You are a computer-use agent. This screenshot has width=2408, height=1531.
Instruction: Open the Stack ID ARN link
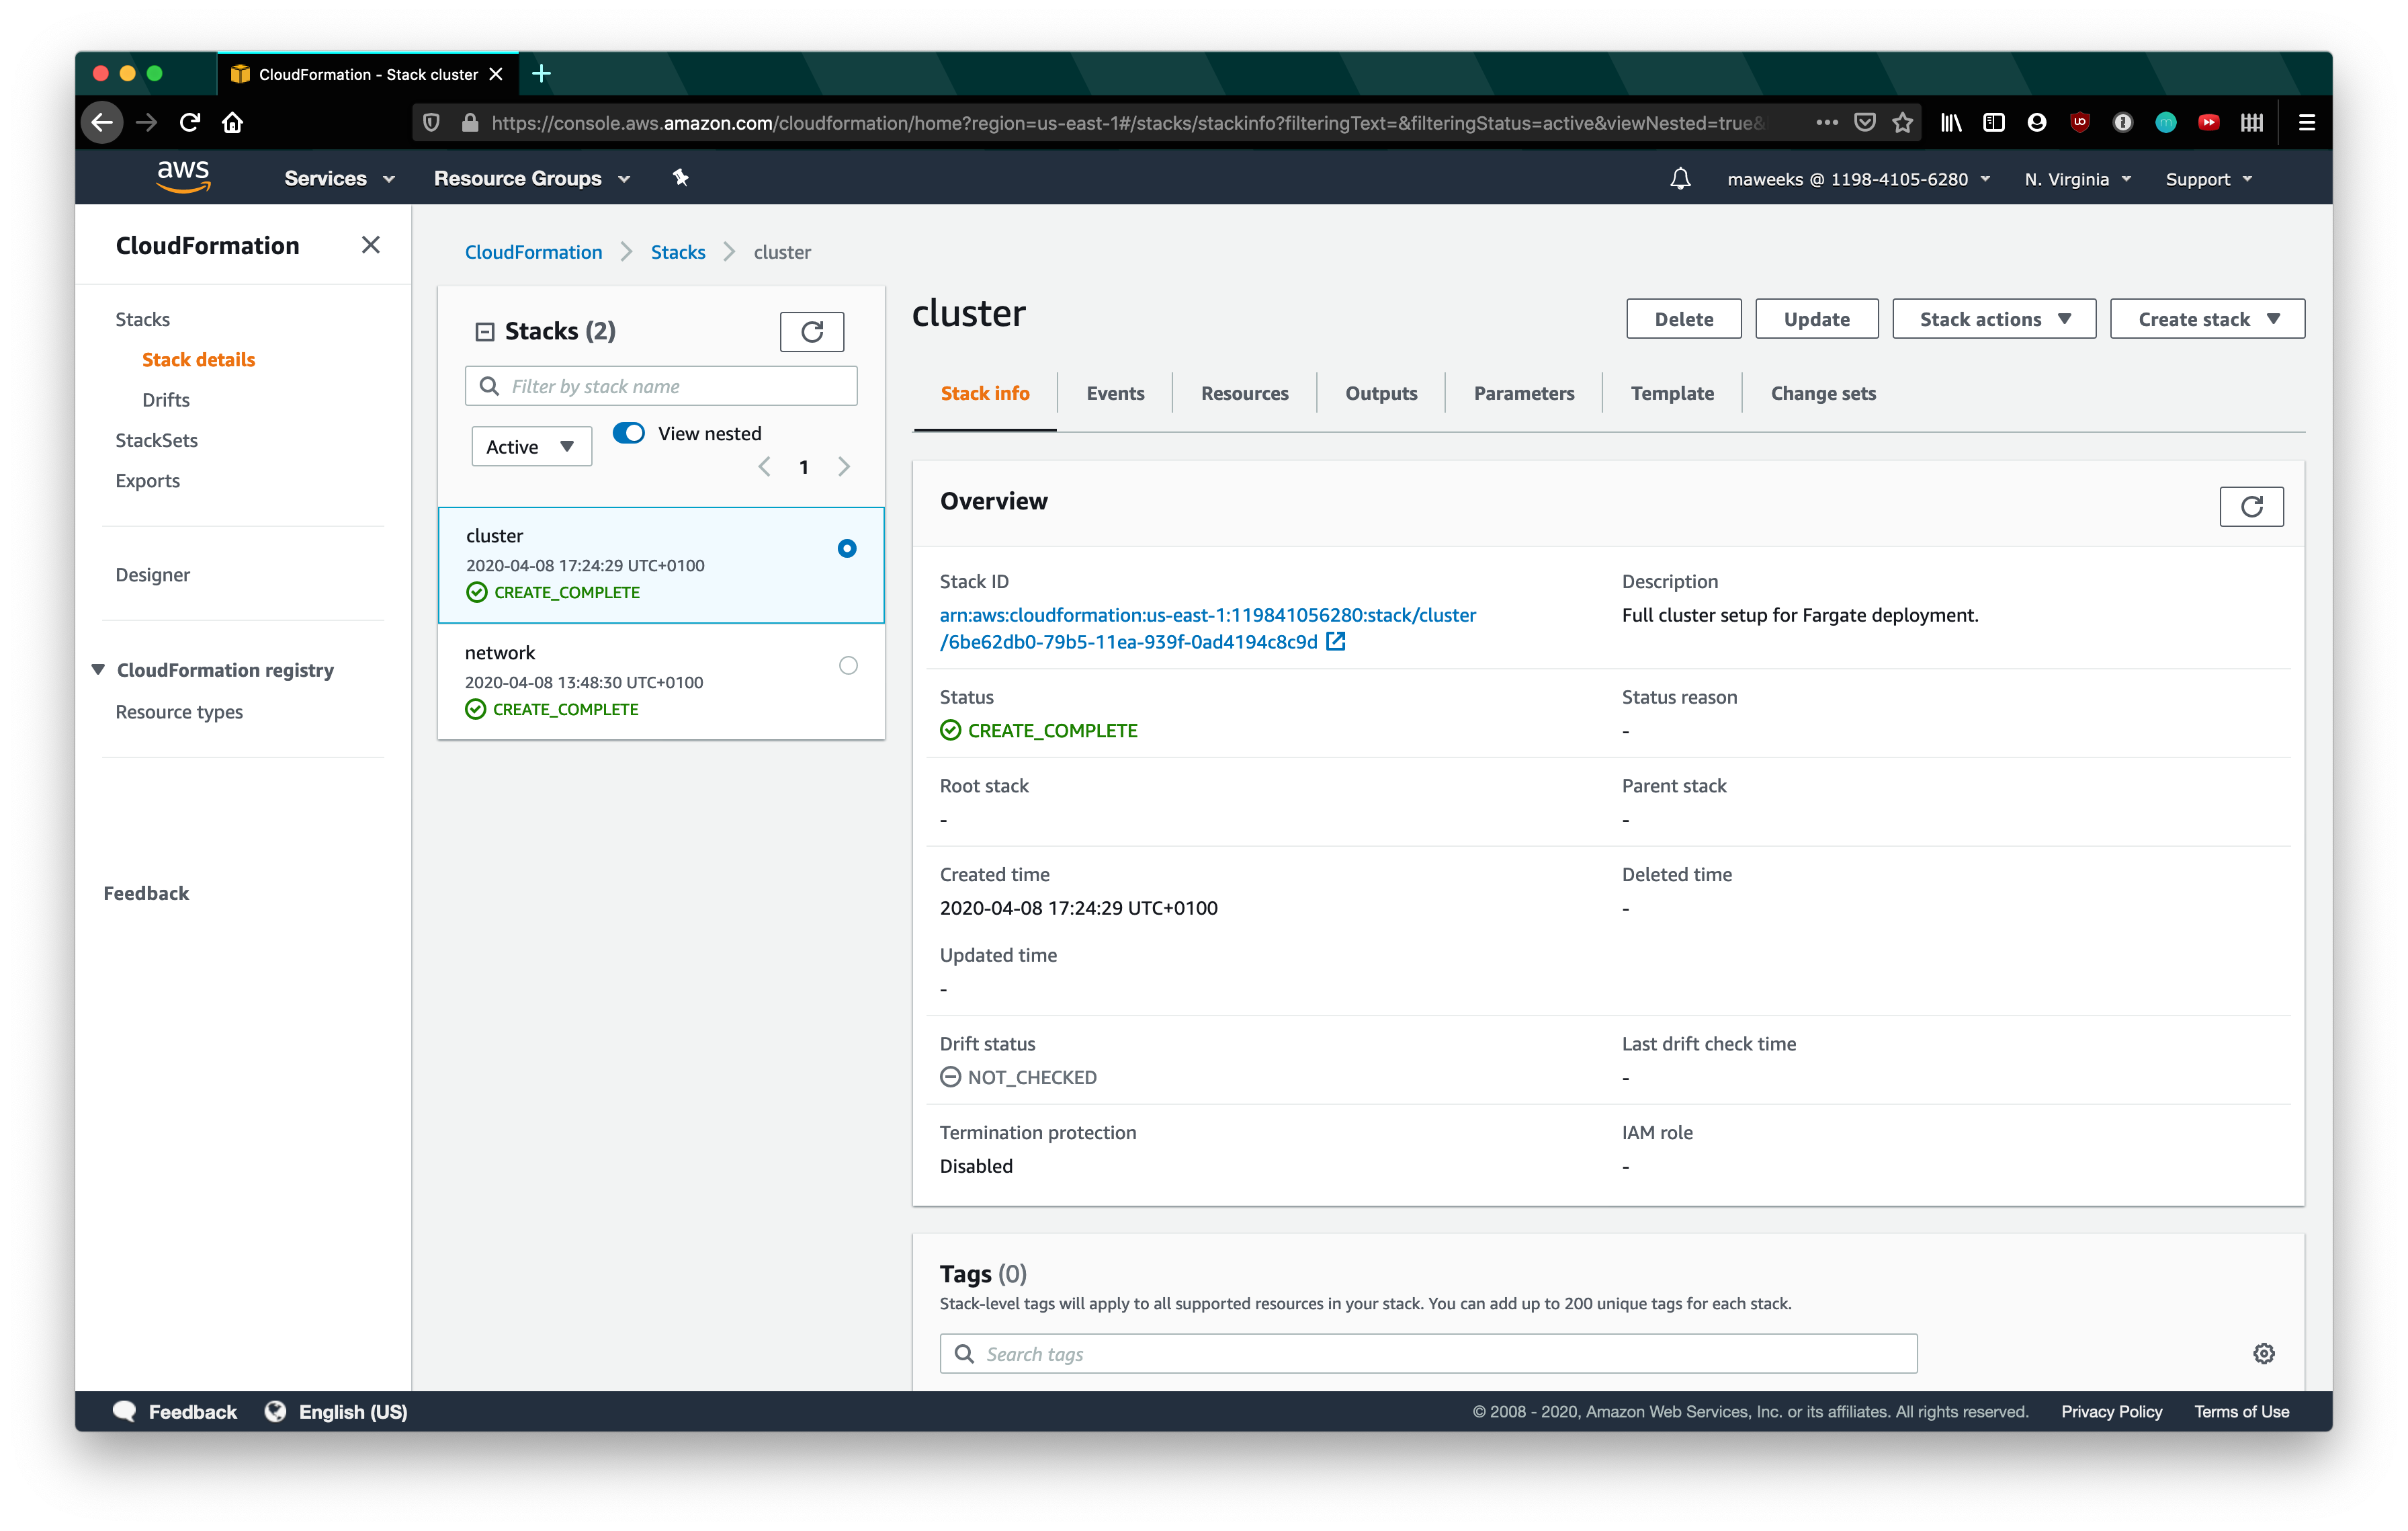[1207, 628]
